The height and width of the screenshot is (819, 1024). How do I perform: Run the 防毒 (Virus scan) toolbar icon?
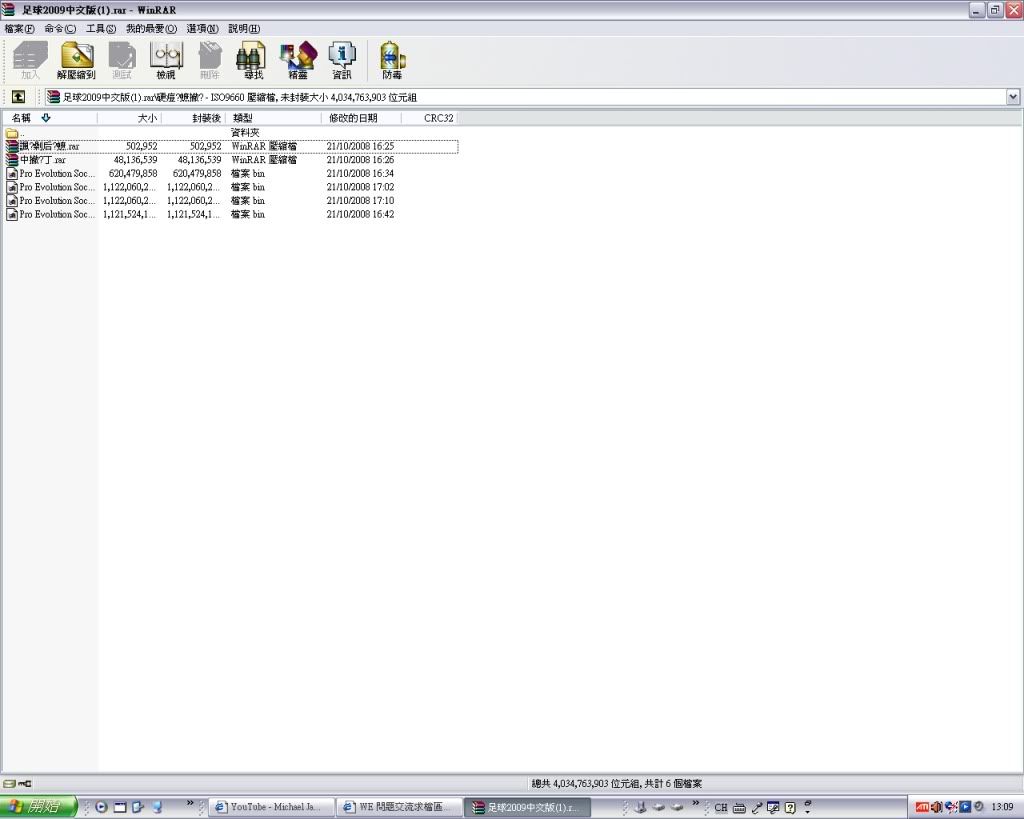click(x=392, y=60)
